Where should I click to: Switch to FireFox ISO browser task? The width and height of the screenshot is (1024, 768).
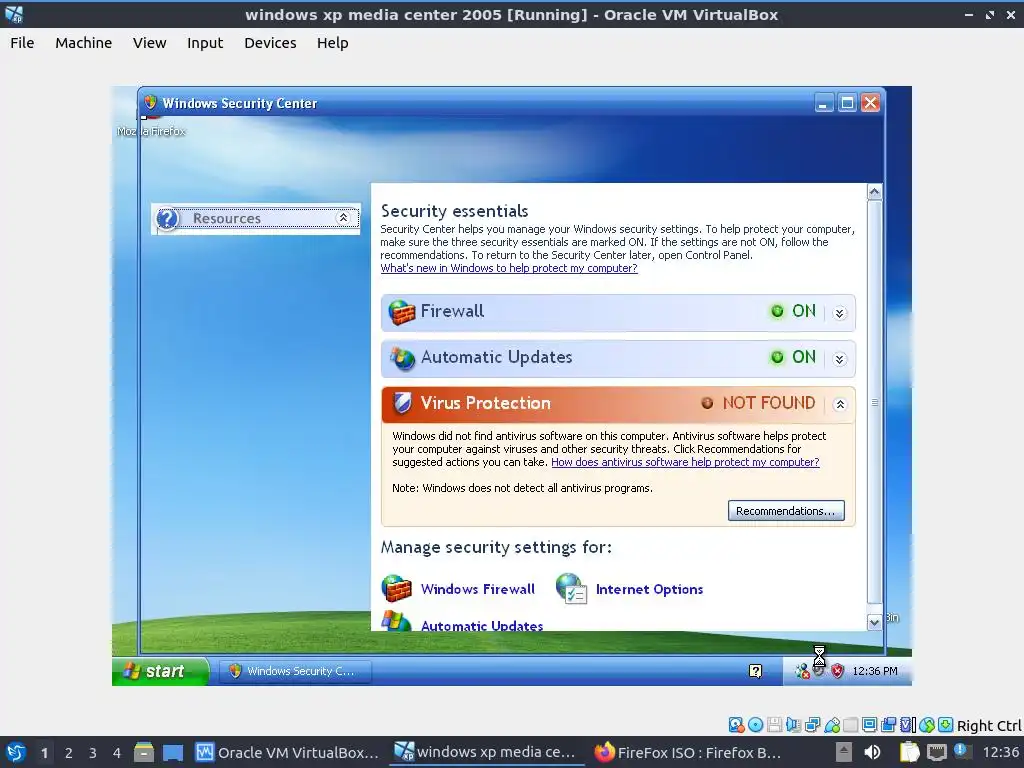[x=687, y=752]
